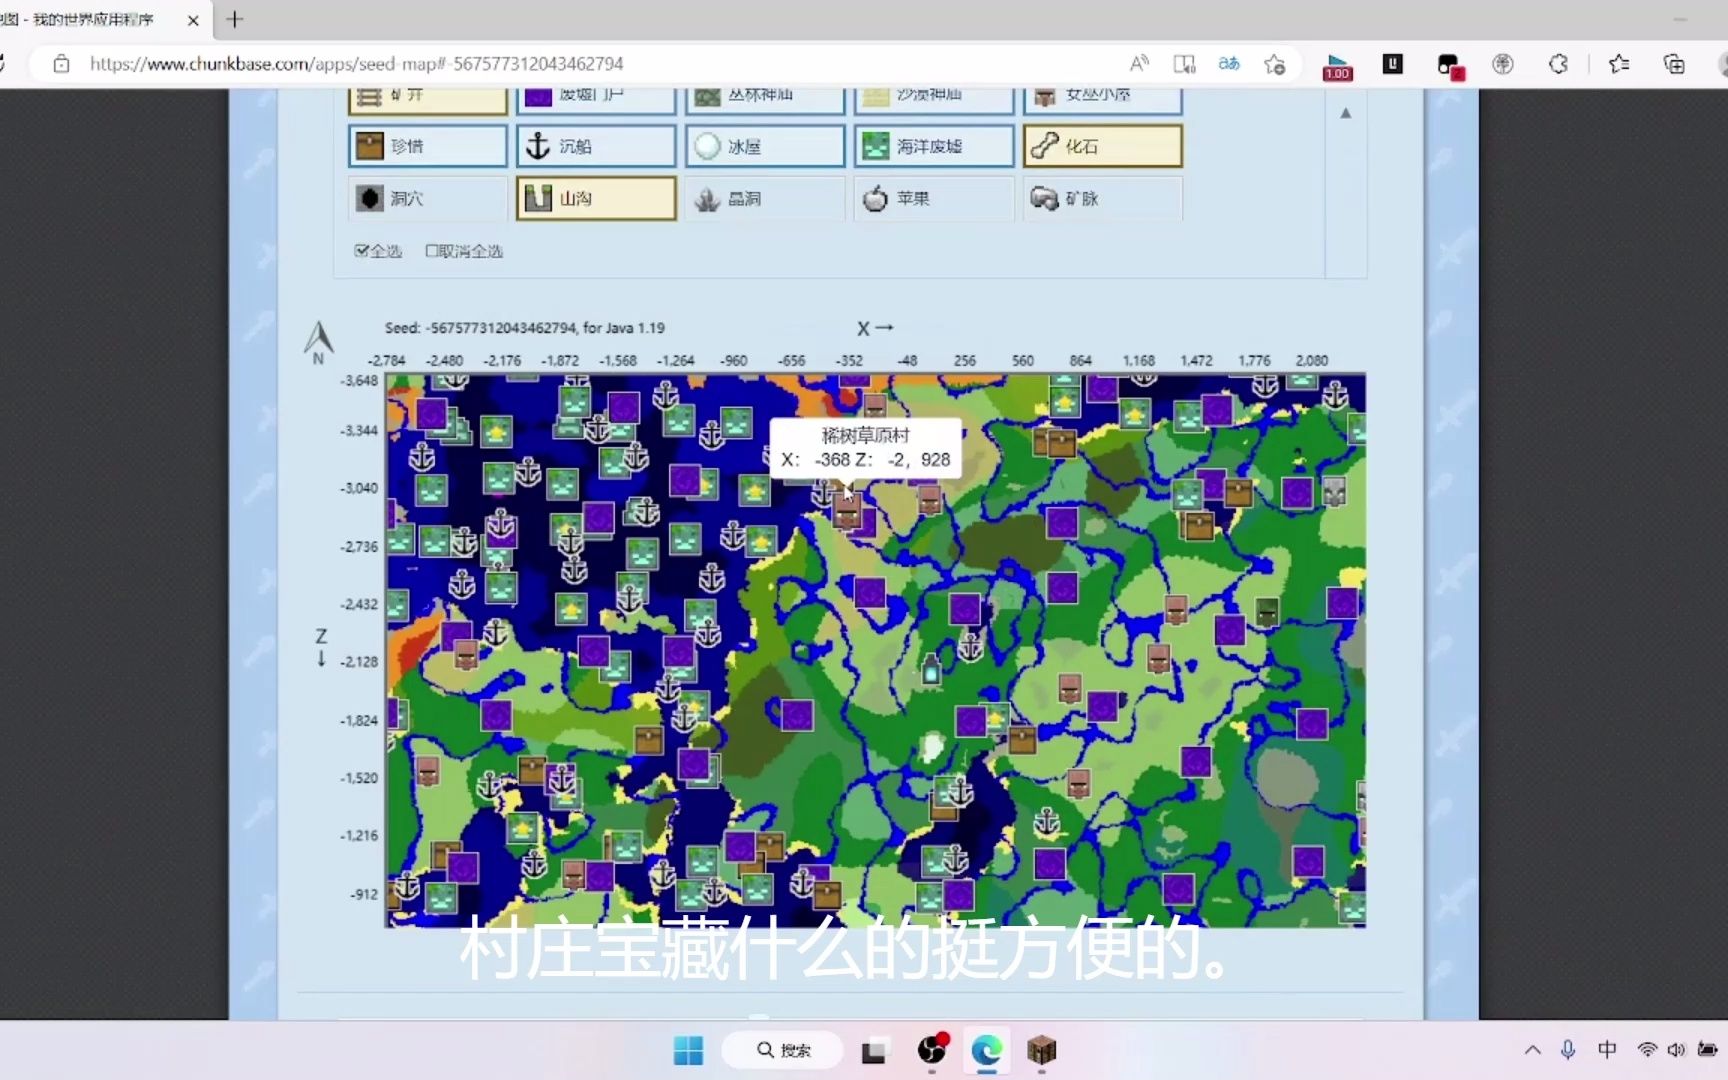Click the -3,648 Z axis label

359,380
